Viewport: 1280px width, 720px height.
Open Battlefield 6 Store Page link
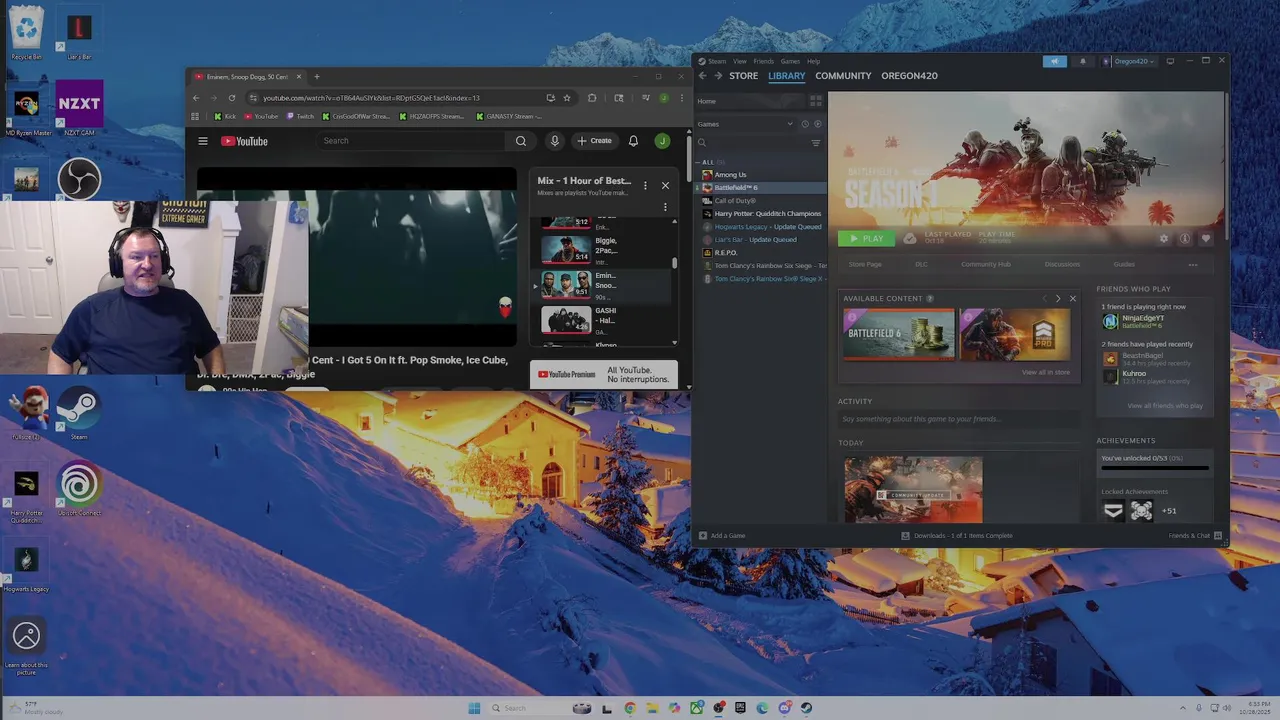865,264
